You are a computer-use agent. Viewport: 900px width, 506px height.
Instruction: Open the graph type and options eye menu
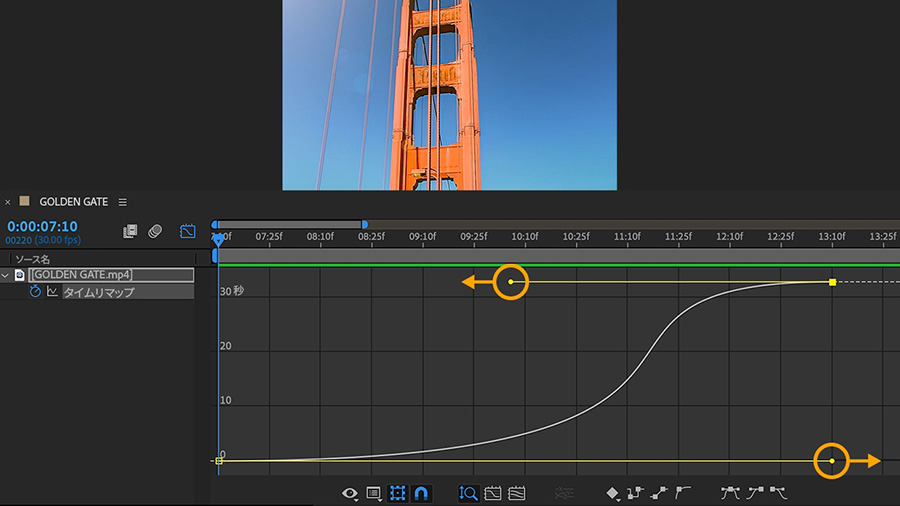tap(350, 493)
